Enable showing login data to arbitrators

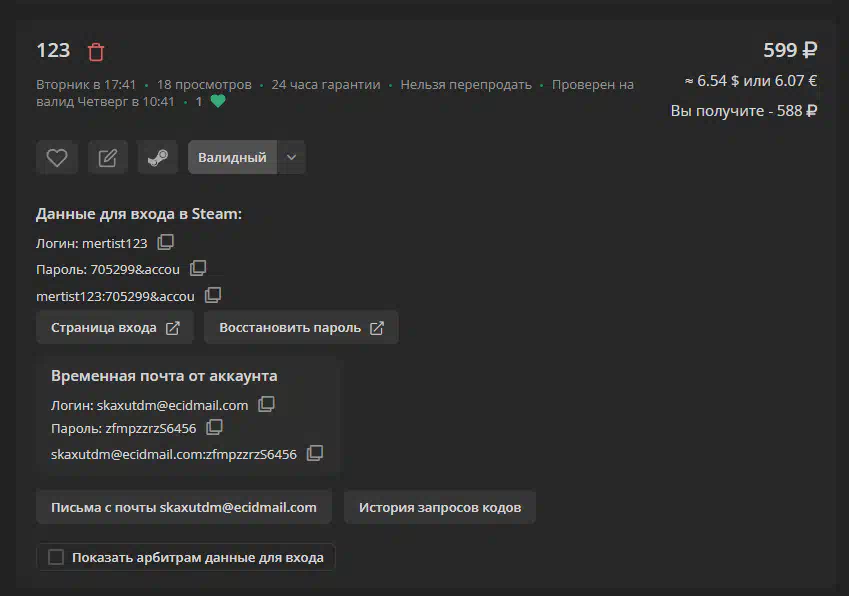[x=56, y=557]
